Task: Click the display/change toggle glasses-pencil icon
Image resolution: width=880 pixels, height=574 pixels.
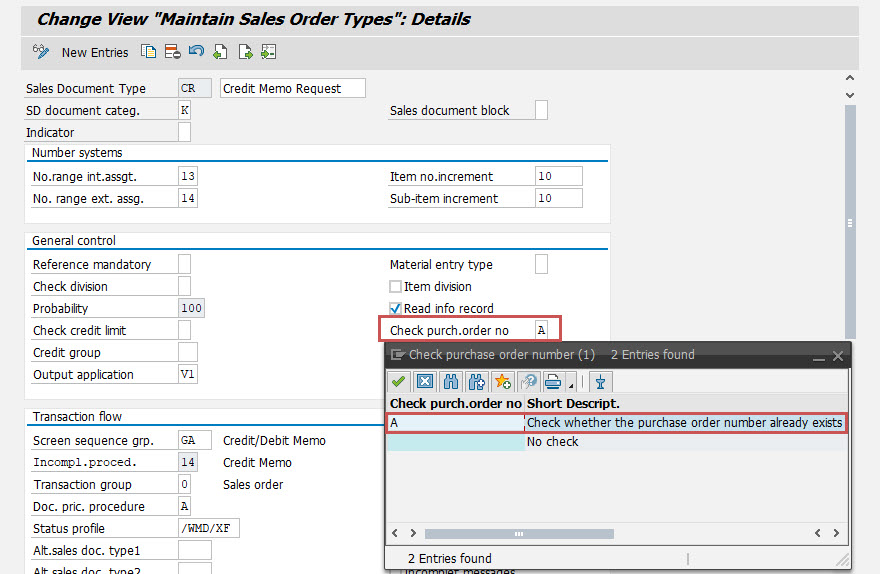Action: (x=41, y=52)
